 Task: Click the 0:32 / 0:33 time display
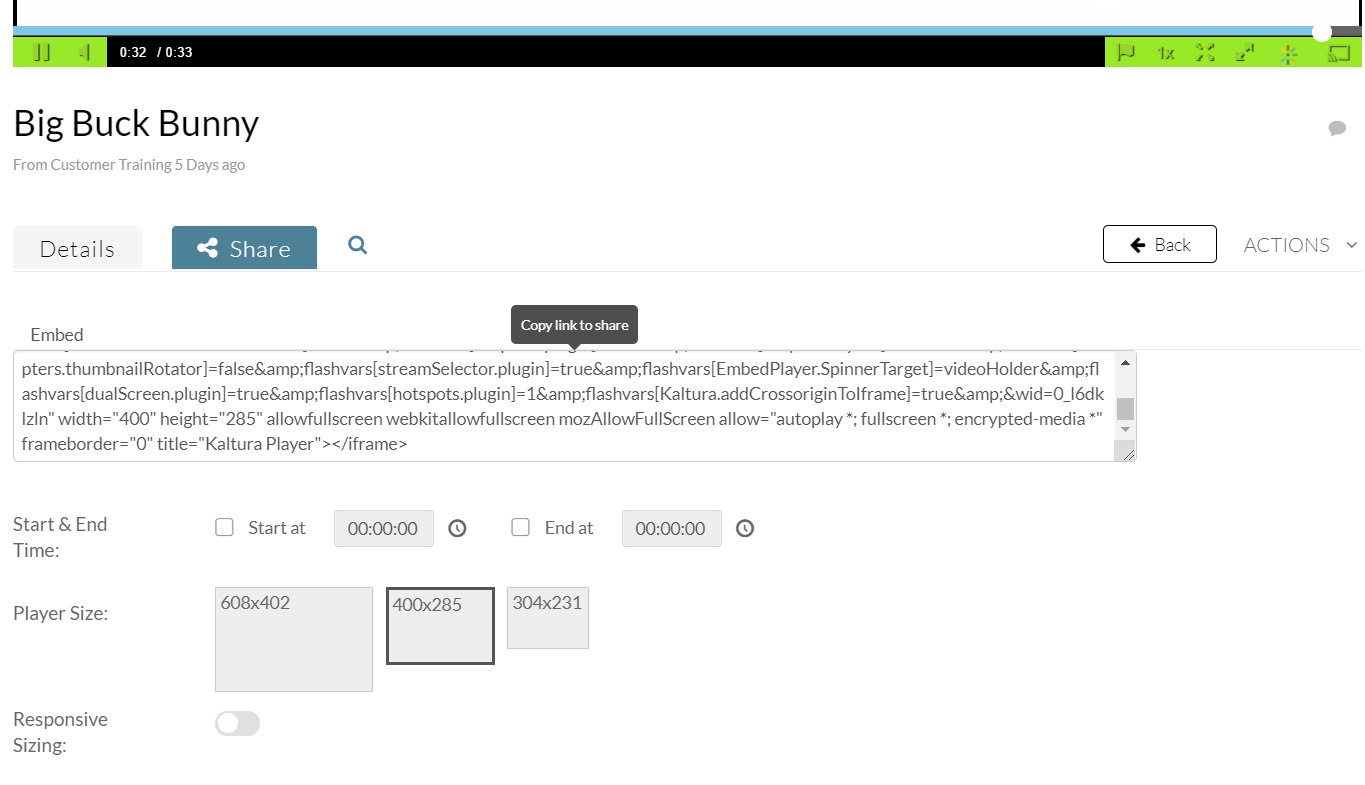[x=156, y=52]
